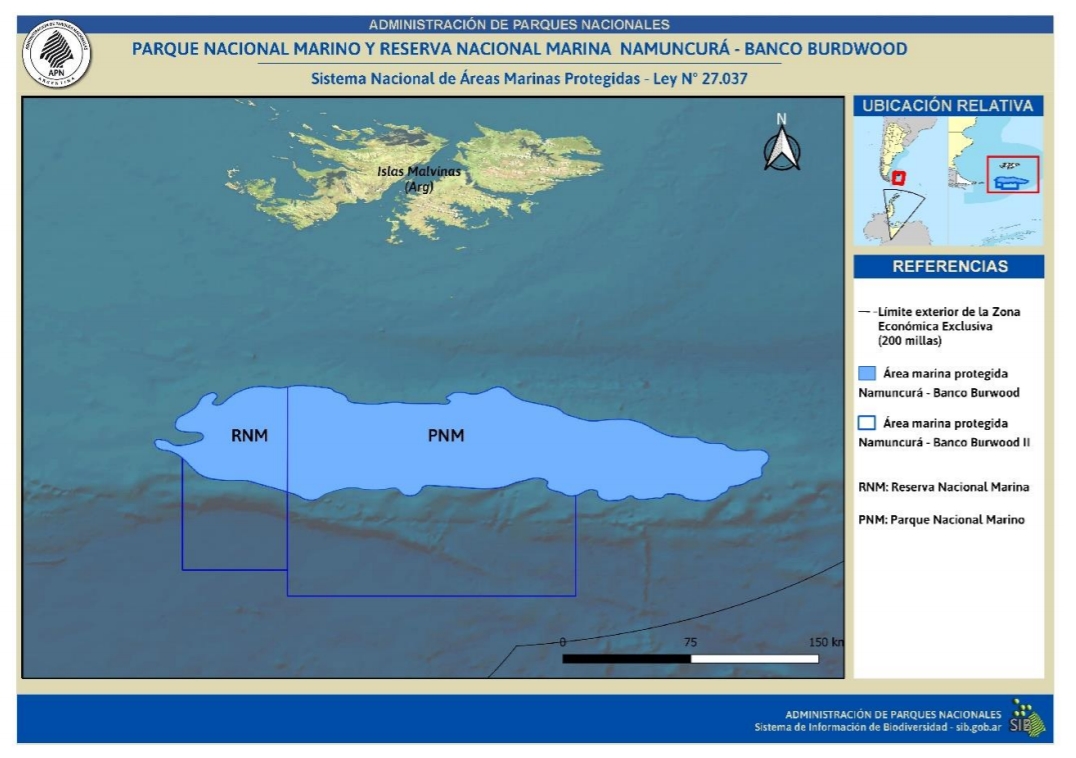The image size is (1076, 758).
Task: Click the REFERENCIAS panel header
Action: click(948, 267)
